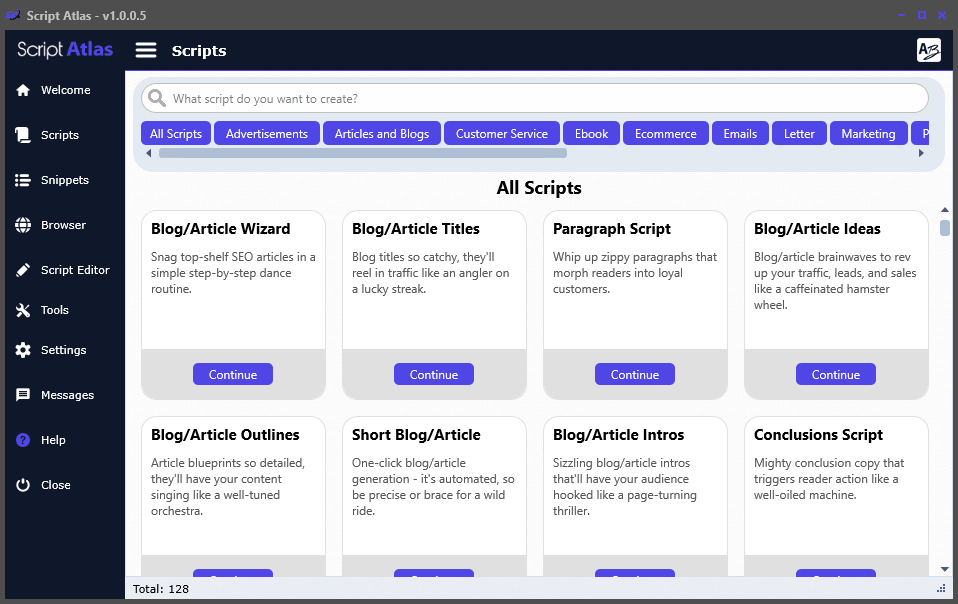Image resolution: width=958 pixels, height=604 pixels.
Task: Open the Tools wrench icon
Action: pyautogui.click(x=23, y=310)
